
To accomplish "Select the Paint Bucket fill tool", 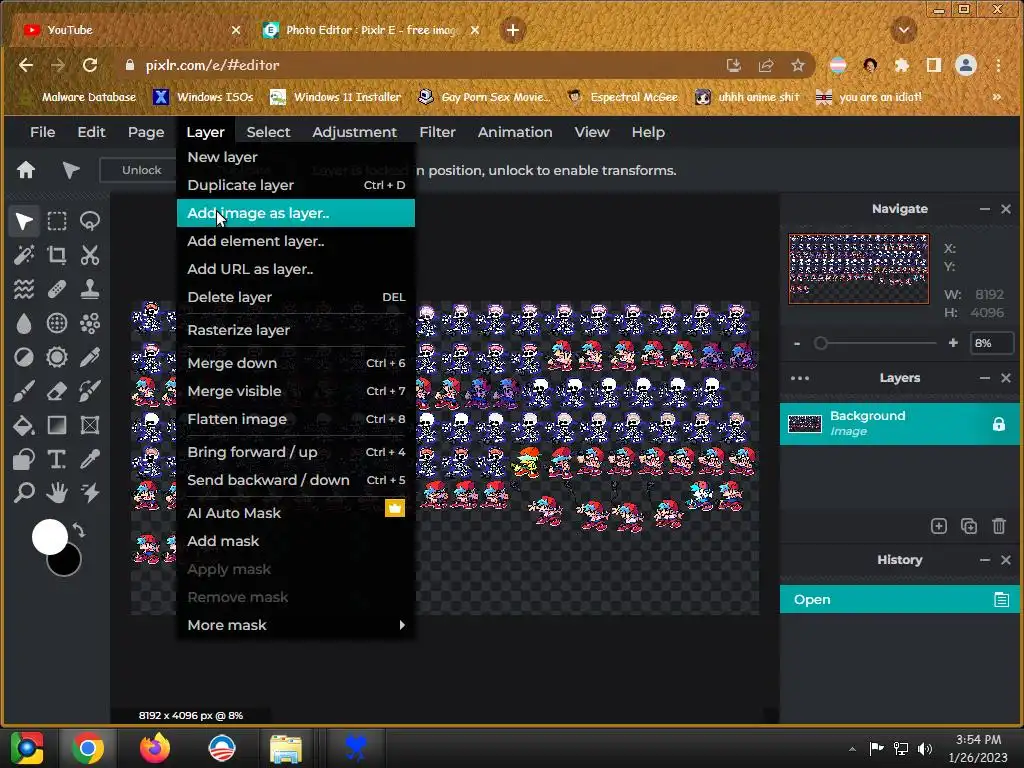I will tap(24, 425).
